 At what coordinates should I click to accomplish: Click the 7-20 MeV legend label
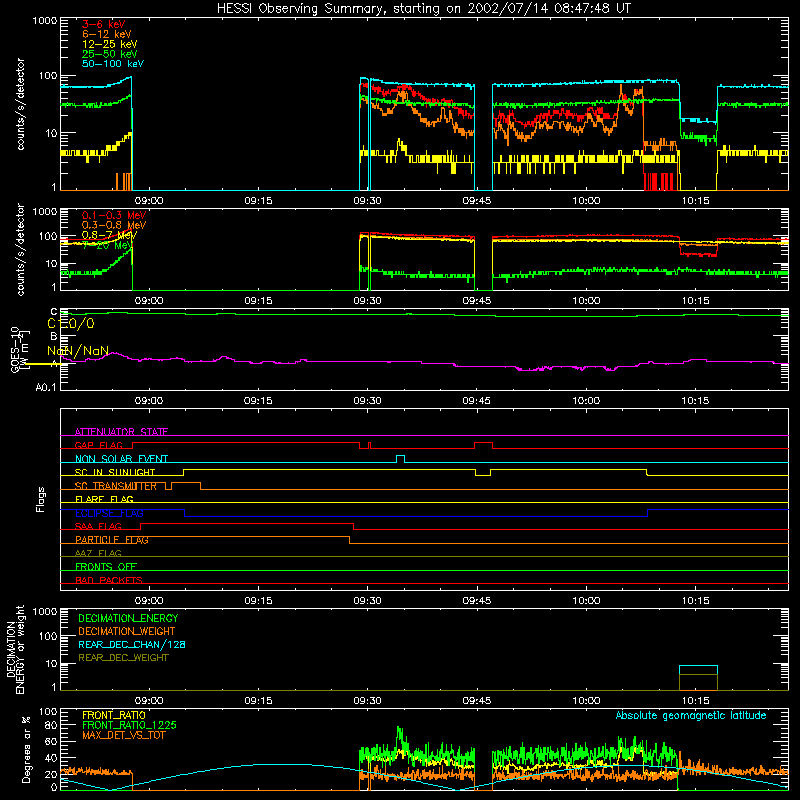coord(107,245)
